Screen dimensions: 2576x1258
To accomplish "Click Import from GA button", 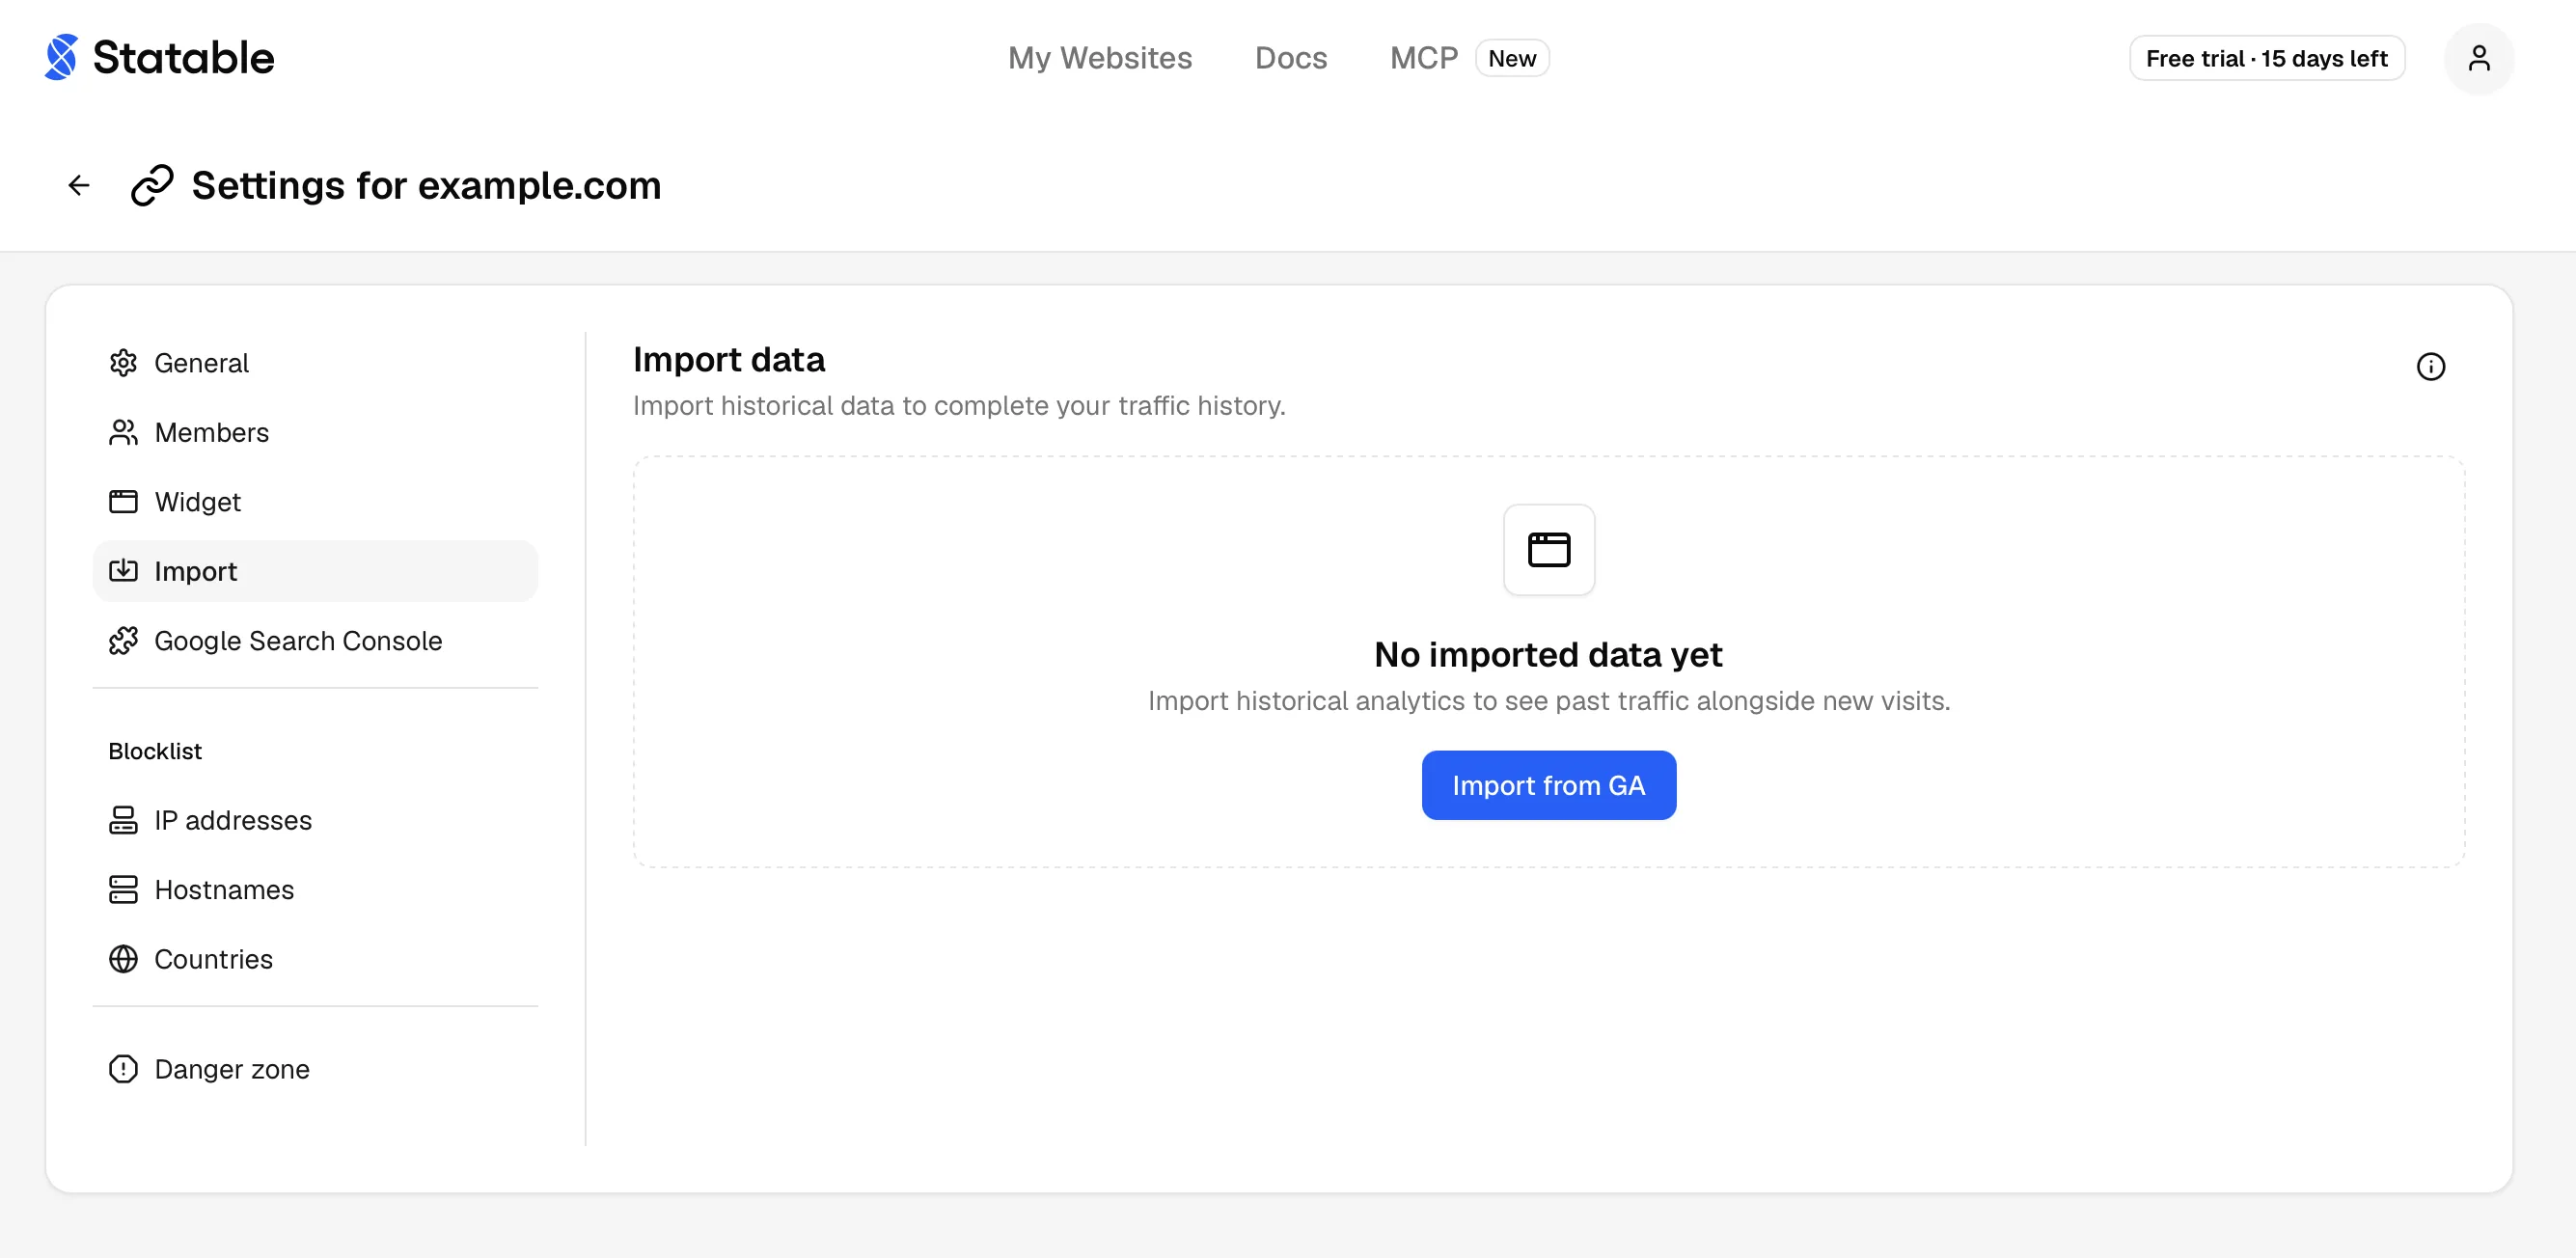I will [x=1548, y=785].
